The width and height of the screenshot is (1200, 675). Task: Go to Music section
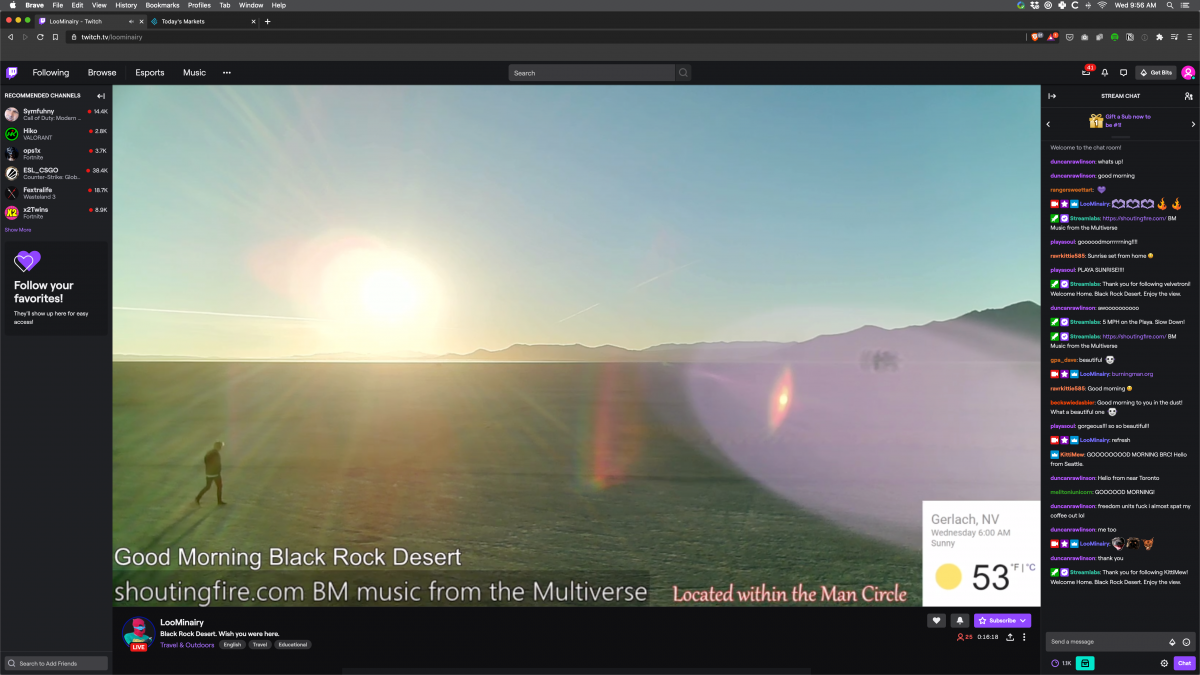coord(194,72)
